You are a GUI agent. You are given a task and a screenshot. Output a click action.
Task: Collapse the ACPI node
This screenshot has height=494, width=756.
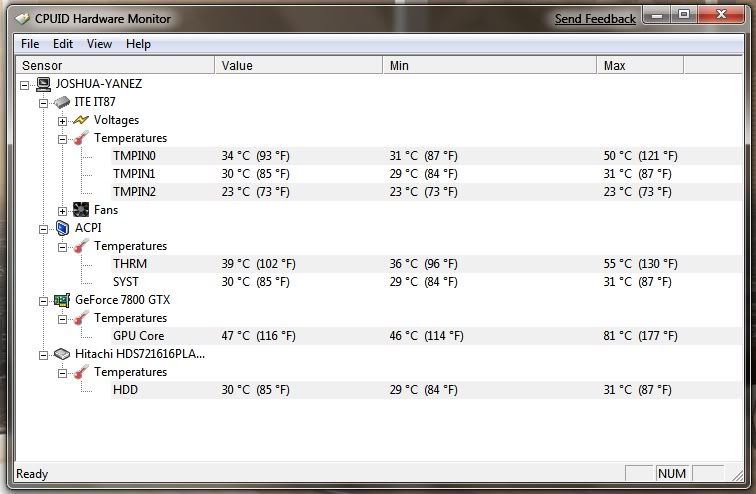43,229
